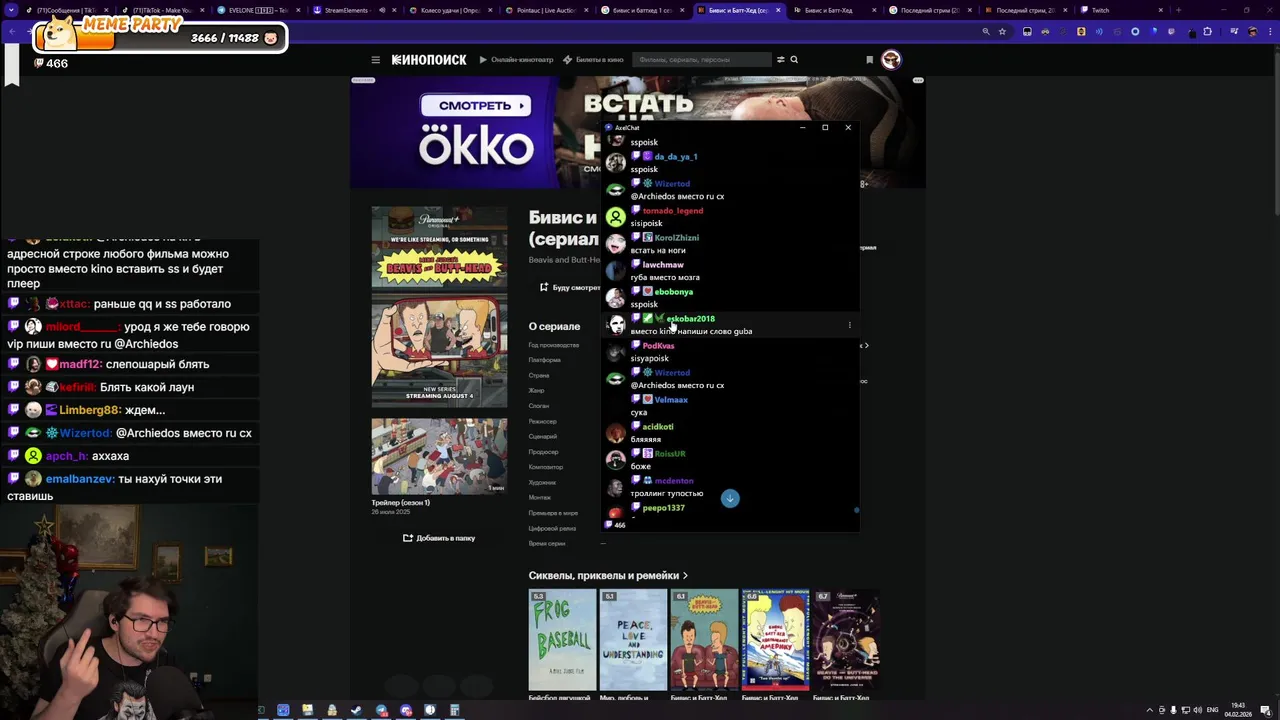Open the Do the Universe movie poster
This screenshot has height=720, width=1280.
click(x=846, y=640)
